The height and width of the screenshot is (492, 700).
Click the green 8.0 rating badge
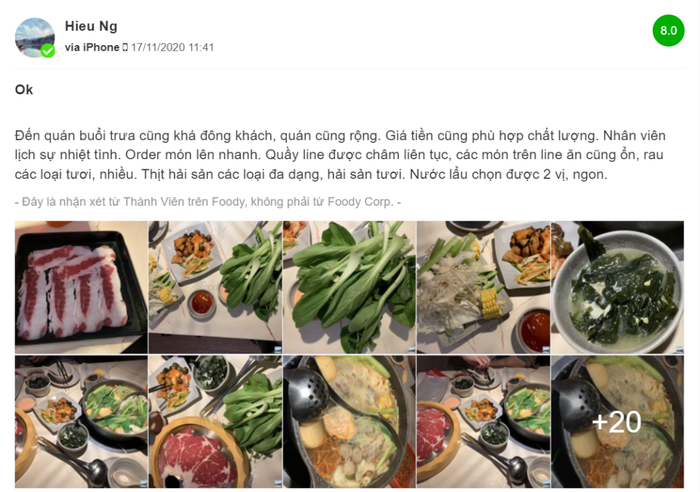tap(668, 30)
